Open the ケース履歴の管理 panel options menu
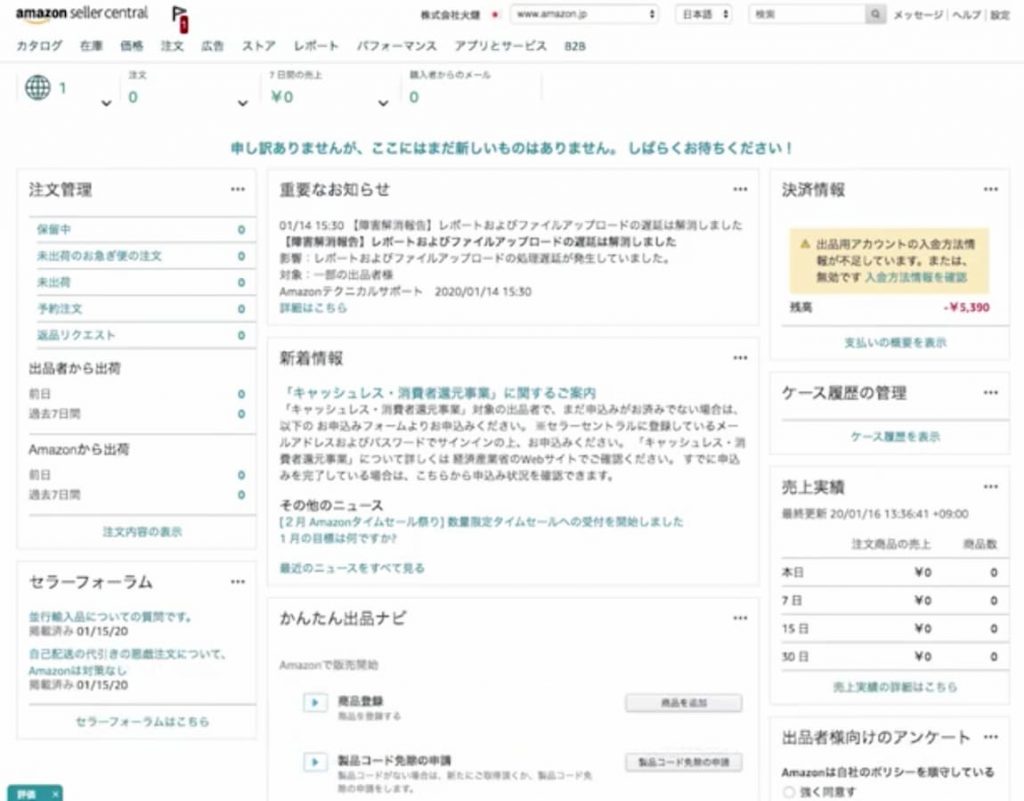This screenshot has height=801, width=1024. click(x=991, y=392)
